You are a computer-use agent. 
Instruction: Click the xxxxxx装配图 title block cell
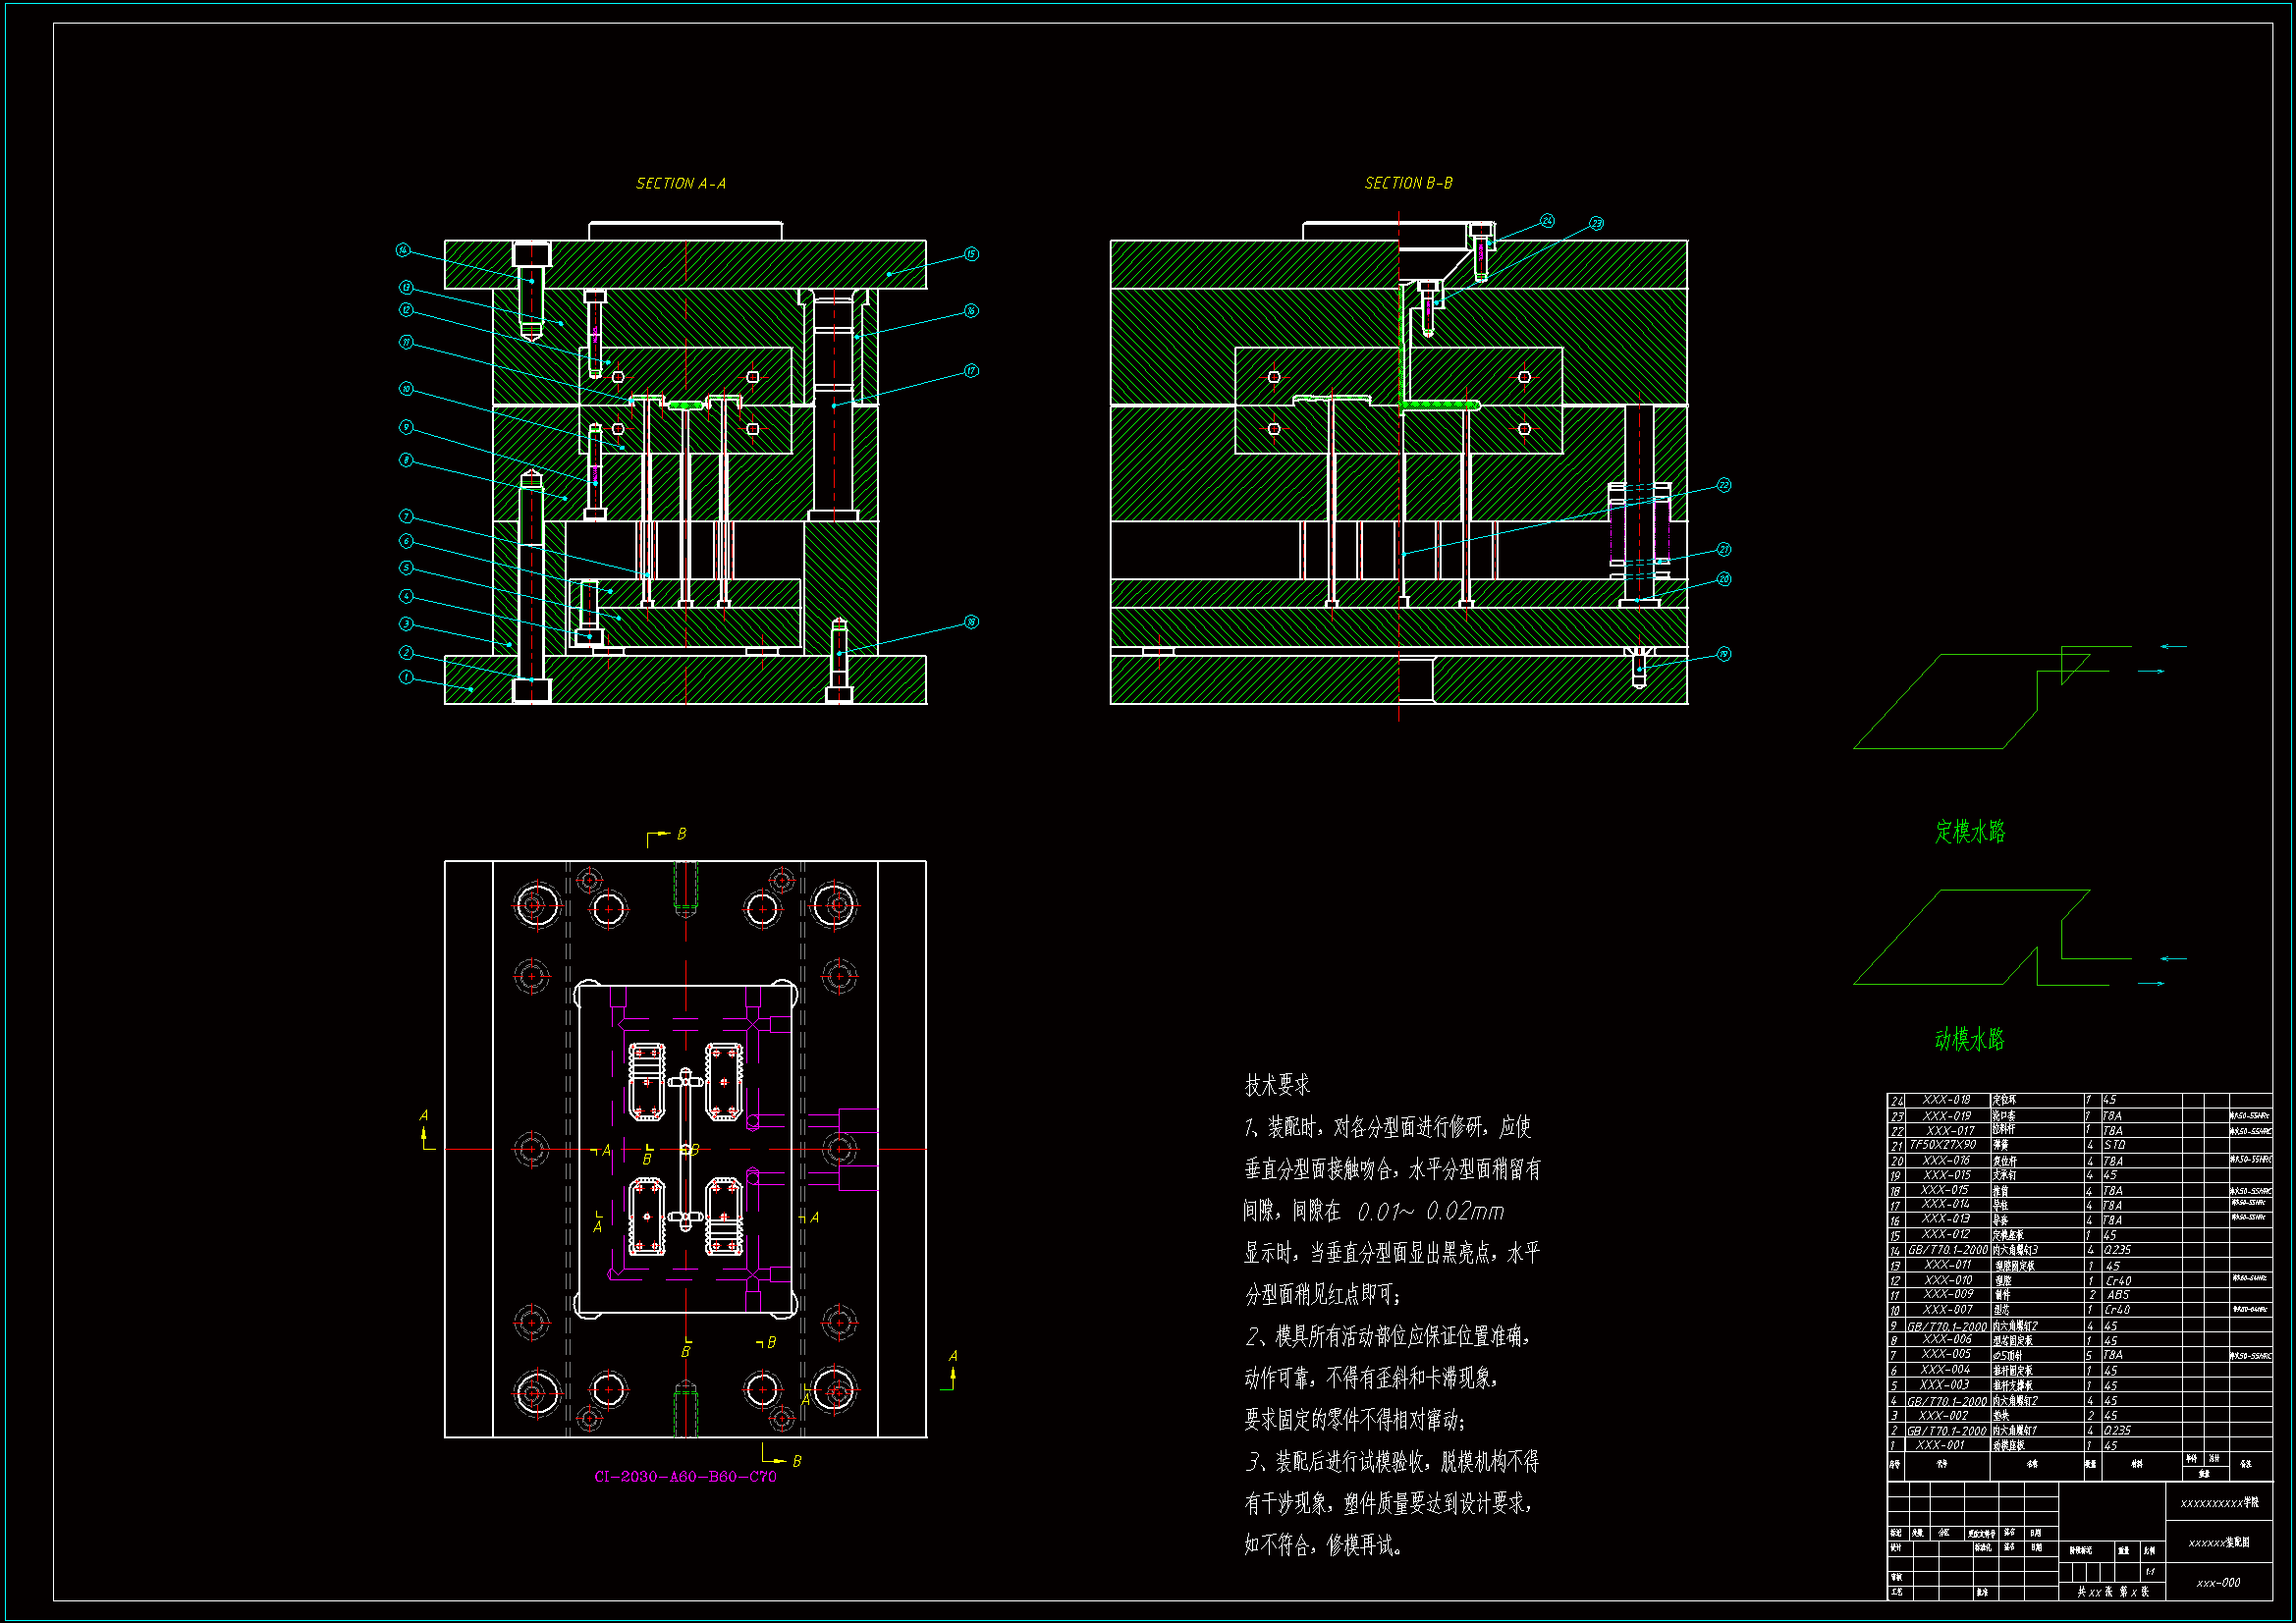[x=2219, y=1543]
